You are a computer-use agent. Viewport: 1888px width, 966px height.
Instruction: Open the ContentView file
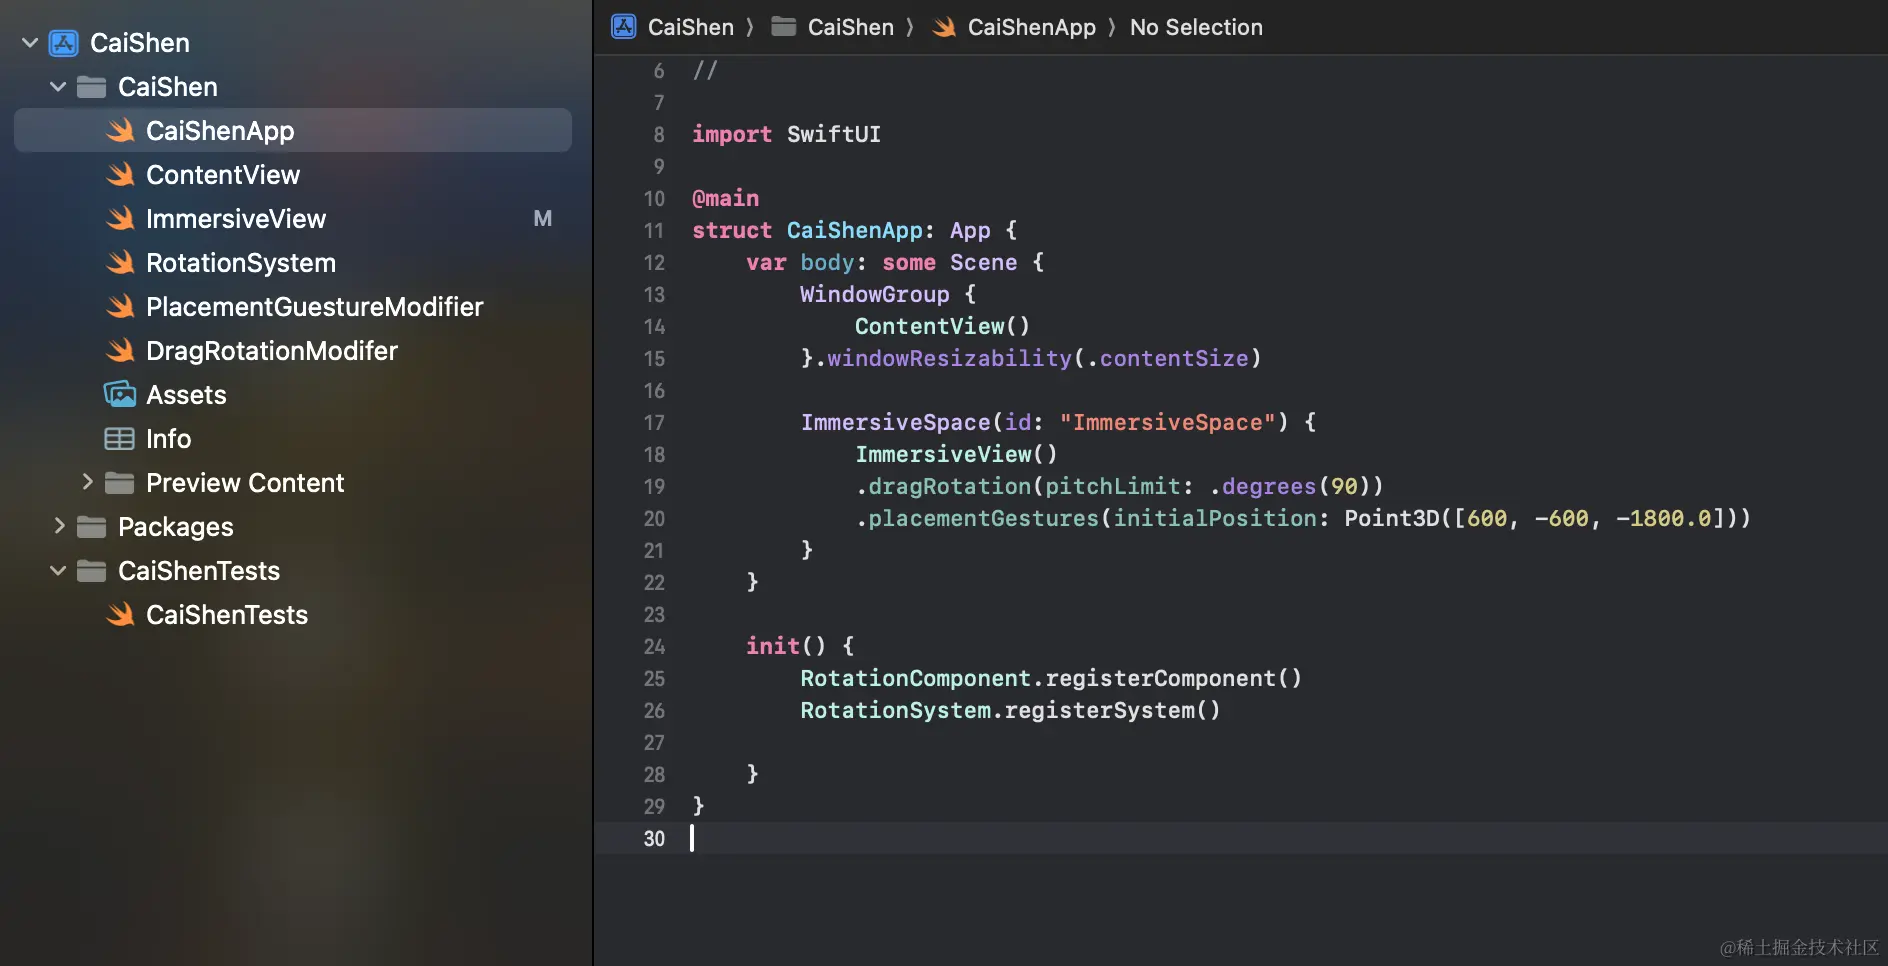293,175
